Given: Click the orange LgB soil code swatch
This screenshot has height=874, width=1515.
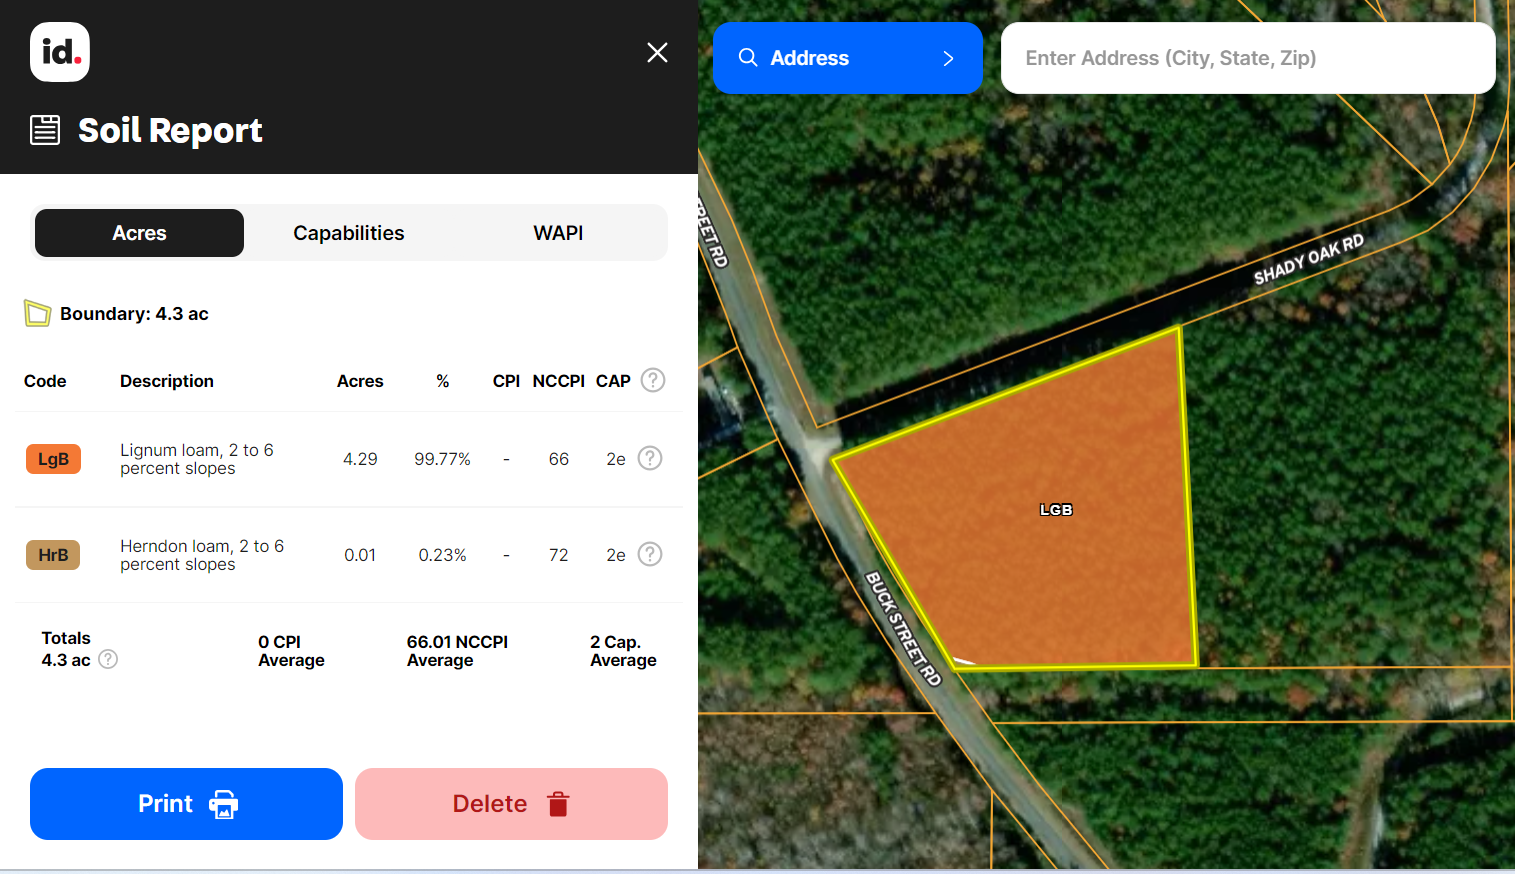Looking at the screenshot, I should click(x=53, y=459).
